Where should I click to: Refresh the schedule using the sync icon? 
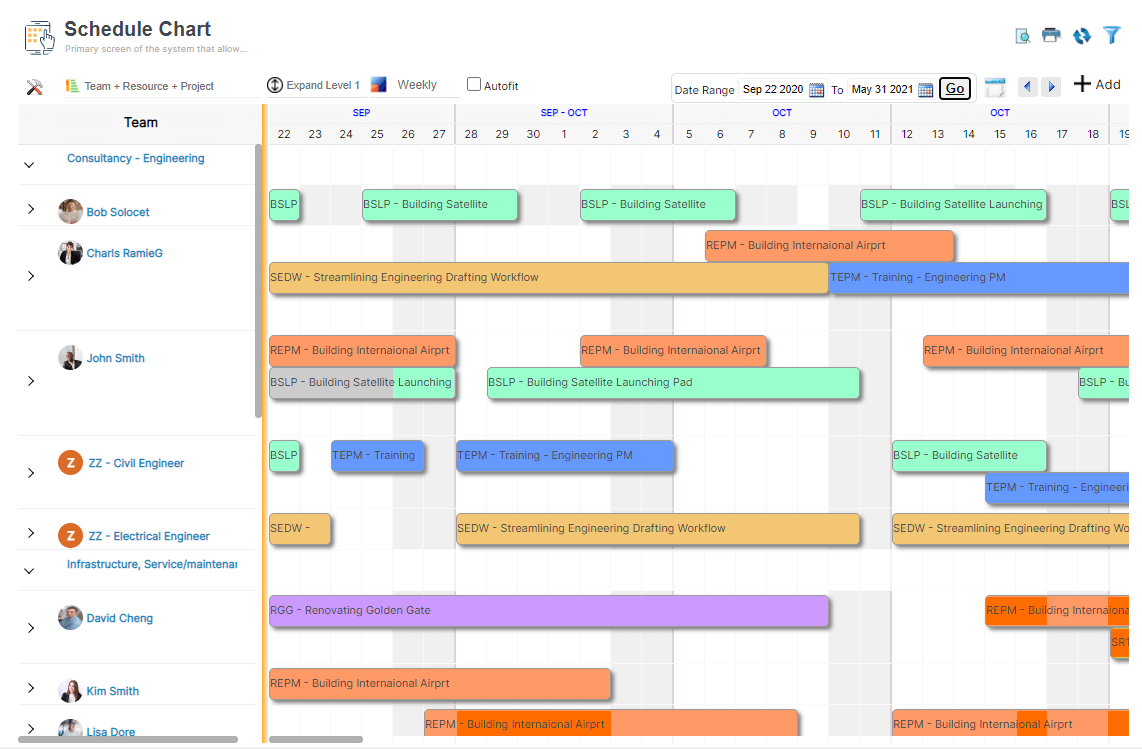tap(1081, 35)
